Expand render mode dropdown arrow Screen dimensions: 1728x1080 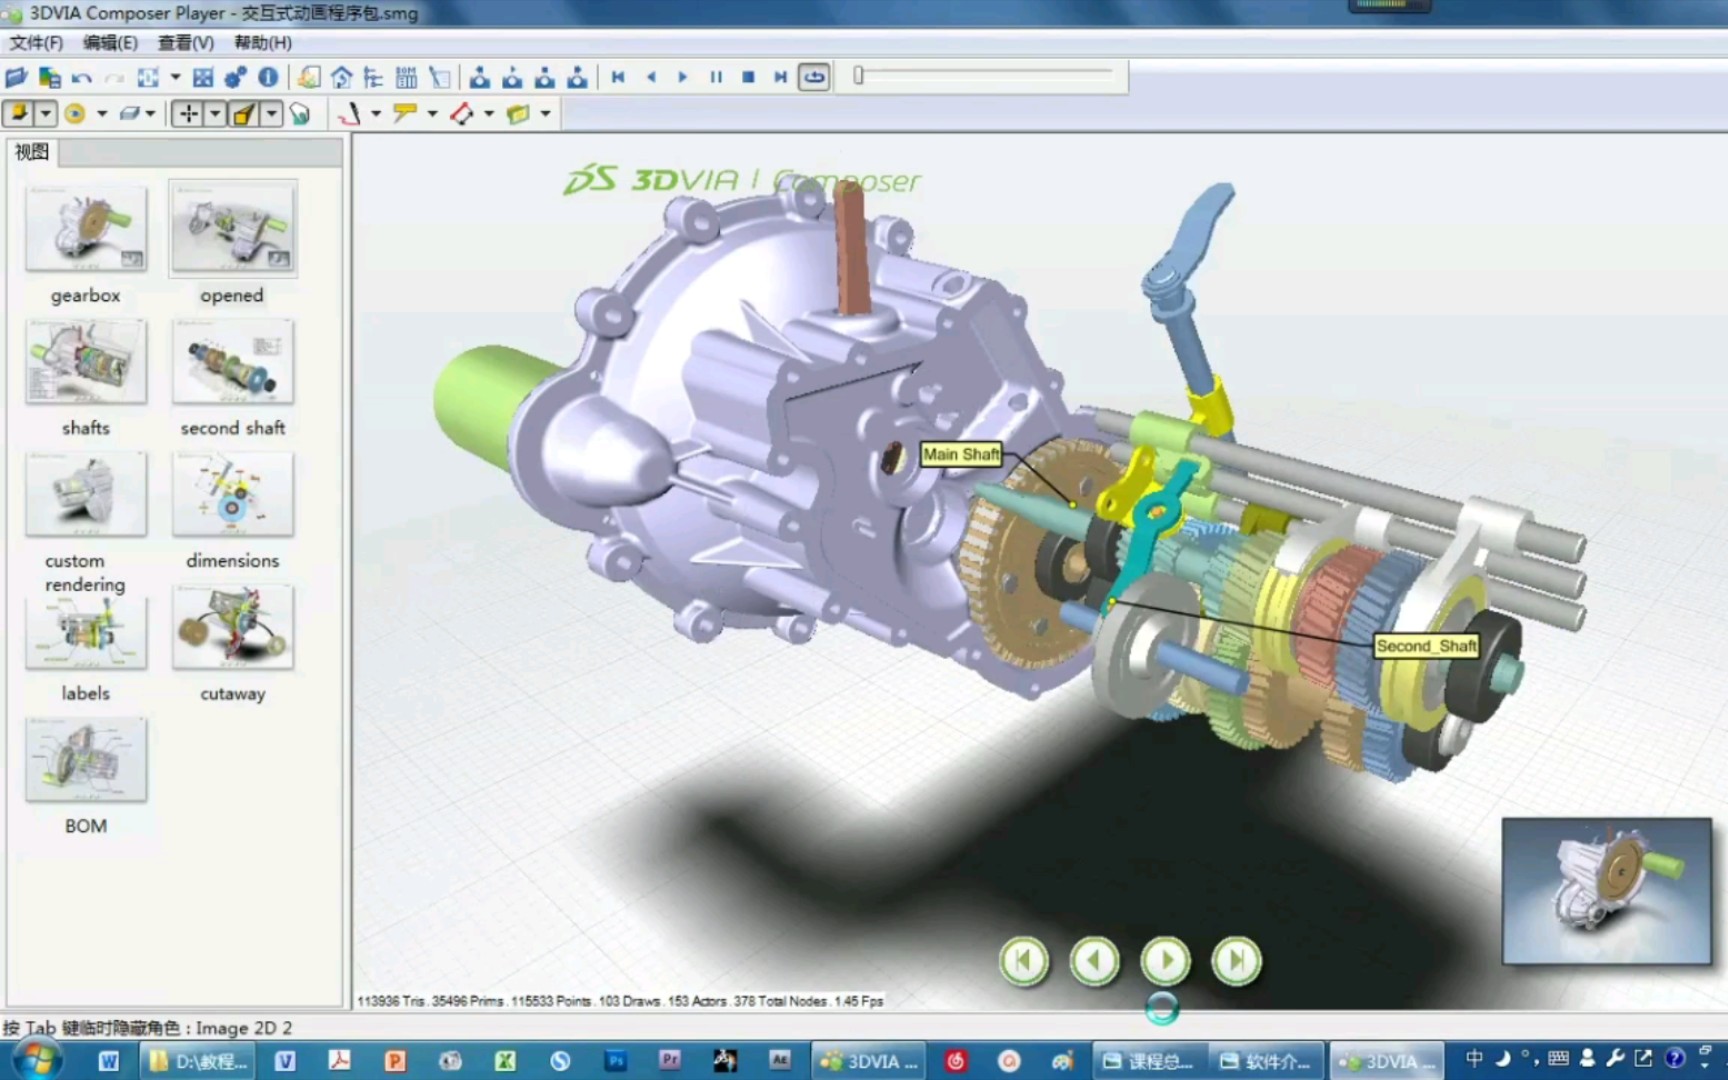[x=102, y=114]
